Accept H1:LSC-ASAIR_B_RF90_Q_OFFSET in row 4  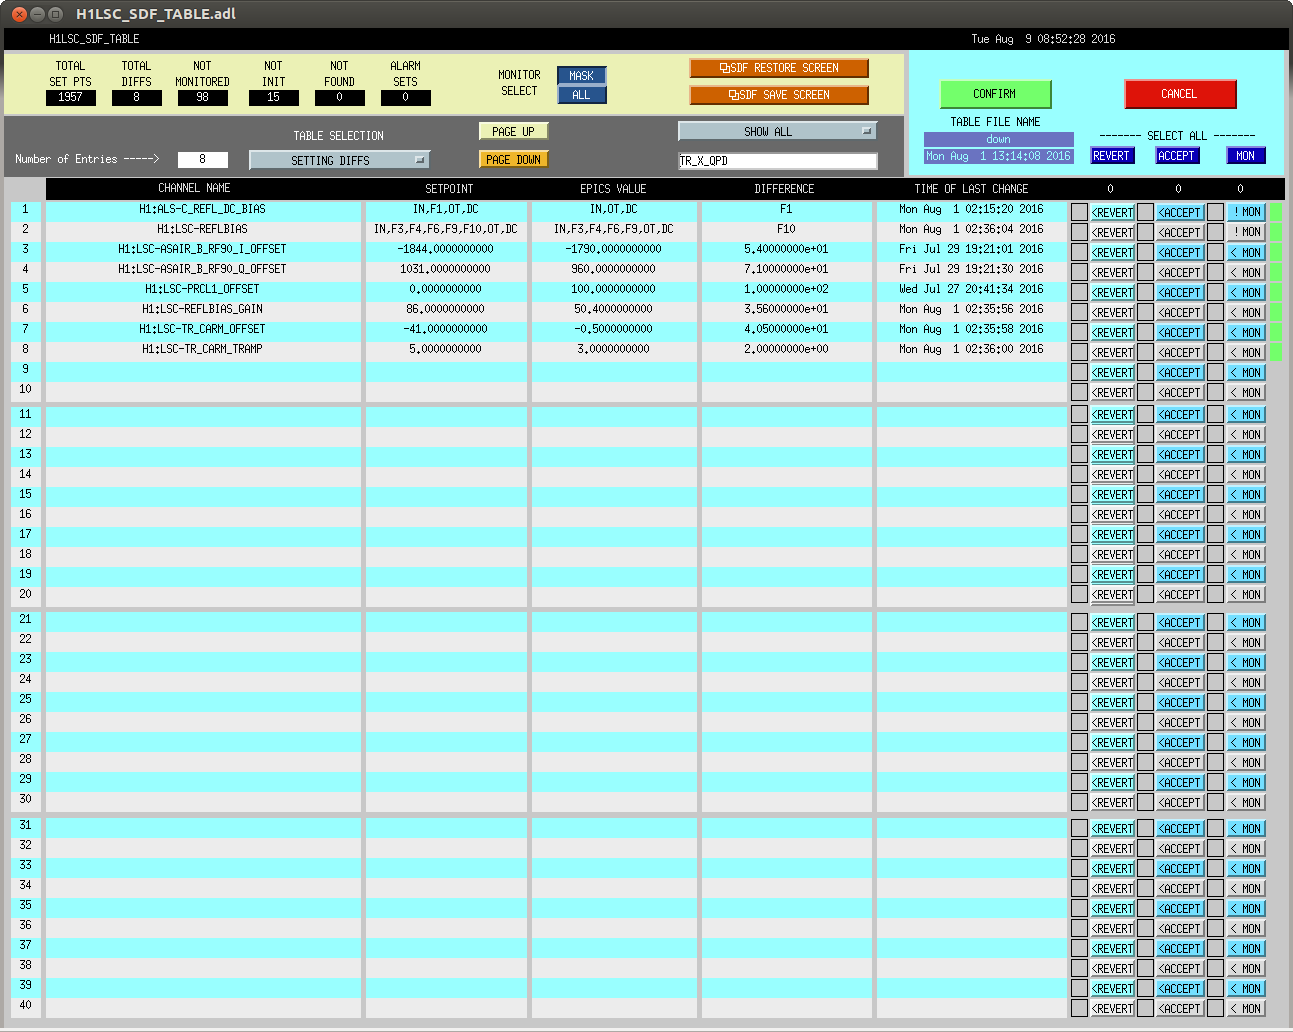click(x=1180, y=273)
